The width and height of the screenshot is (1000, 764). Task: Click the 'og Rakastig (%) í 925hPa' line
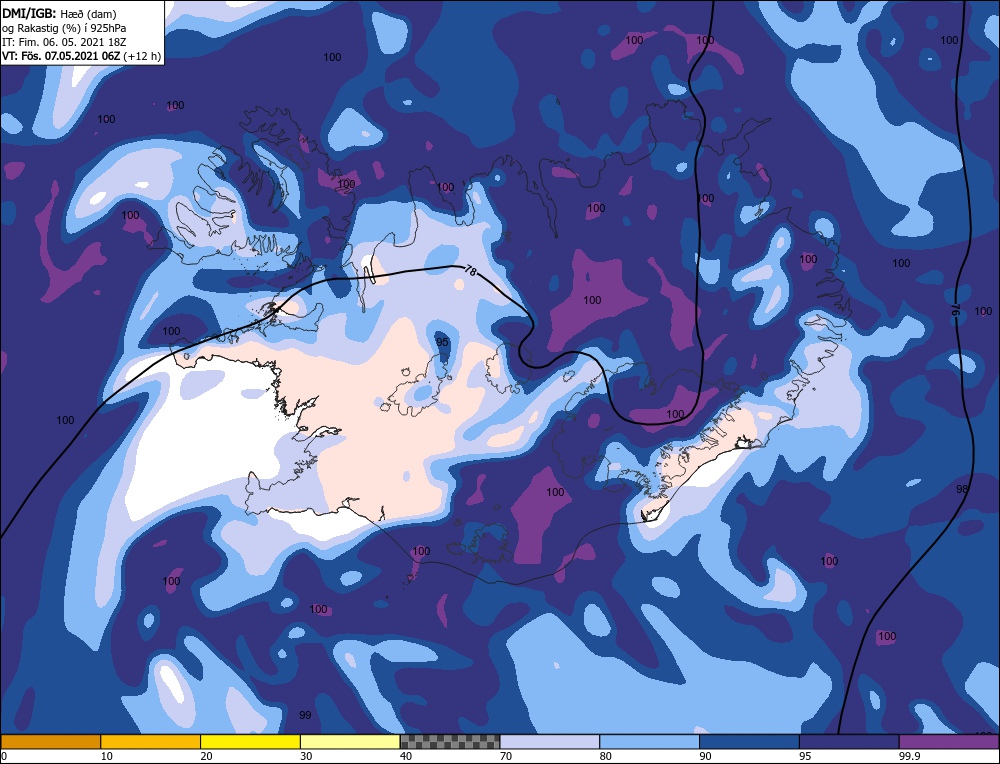tap(64, 28)
